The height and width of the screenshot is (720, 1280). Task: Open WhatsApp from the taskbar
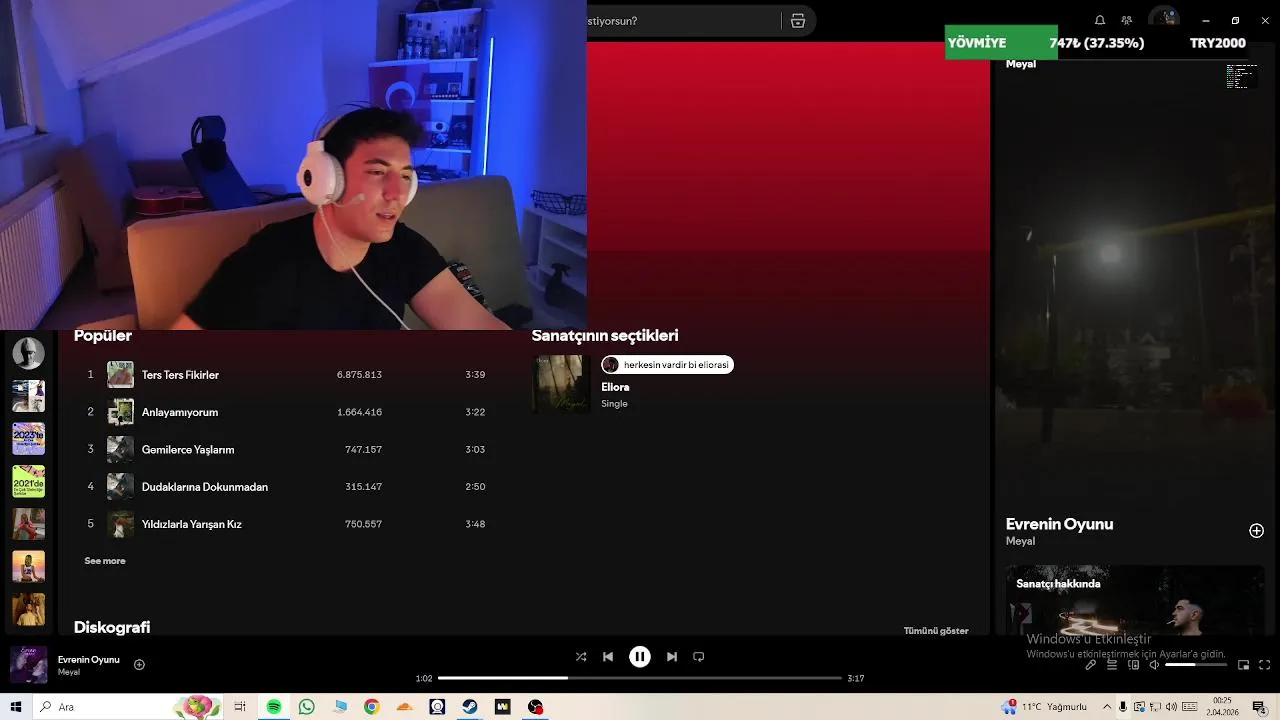pyautogui.click(x=307, y=707)
